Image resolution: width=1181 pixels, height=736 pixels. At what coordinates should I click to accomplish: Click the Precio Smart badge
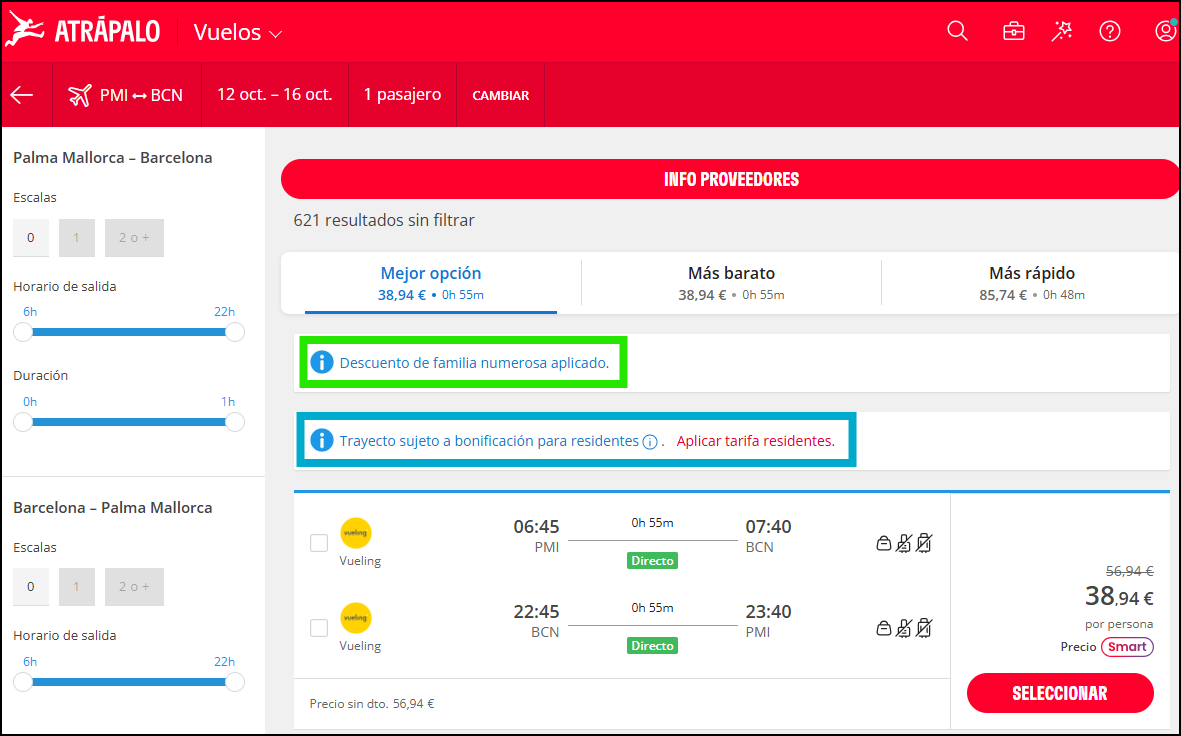(1127, 646)
